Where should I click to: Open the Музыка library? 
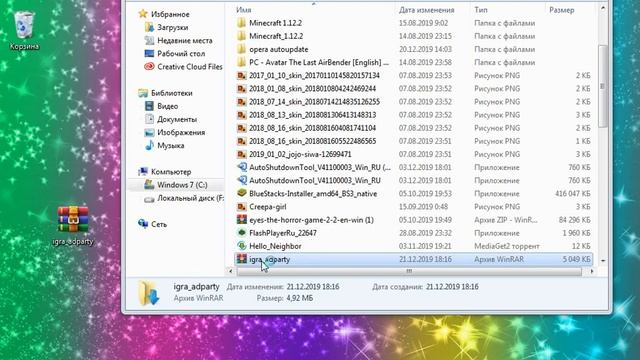170,145
